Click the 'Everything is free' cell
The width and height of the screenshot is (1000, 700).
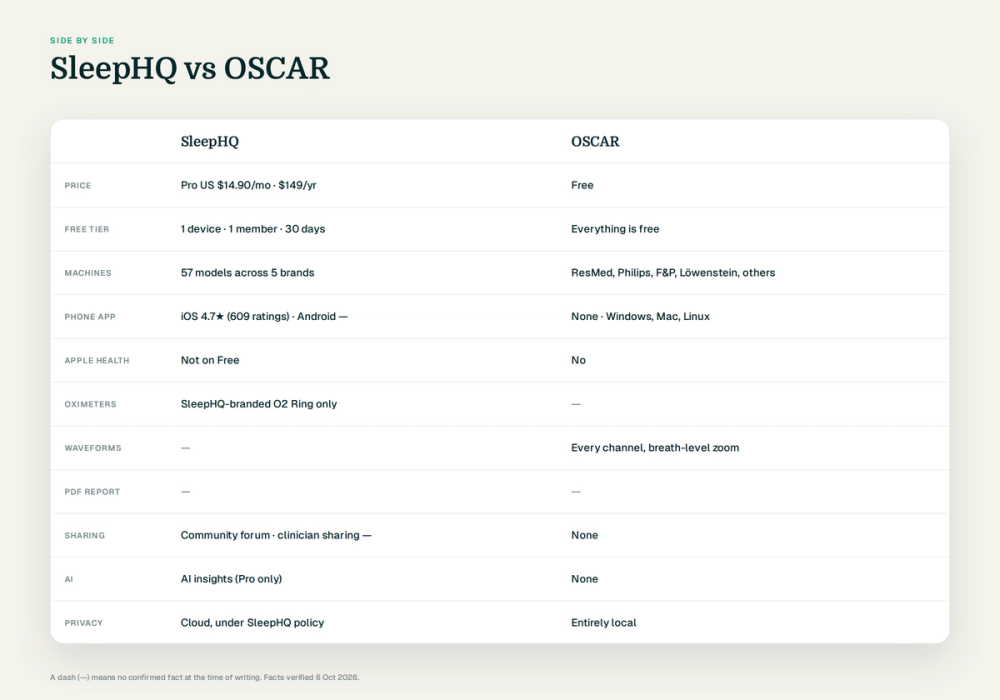[615, 229]
